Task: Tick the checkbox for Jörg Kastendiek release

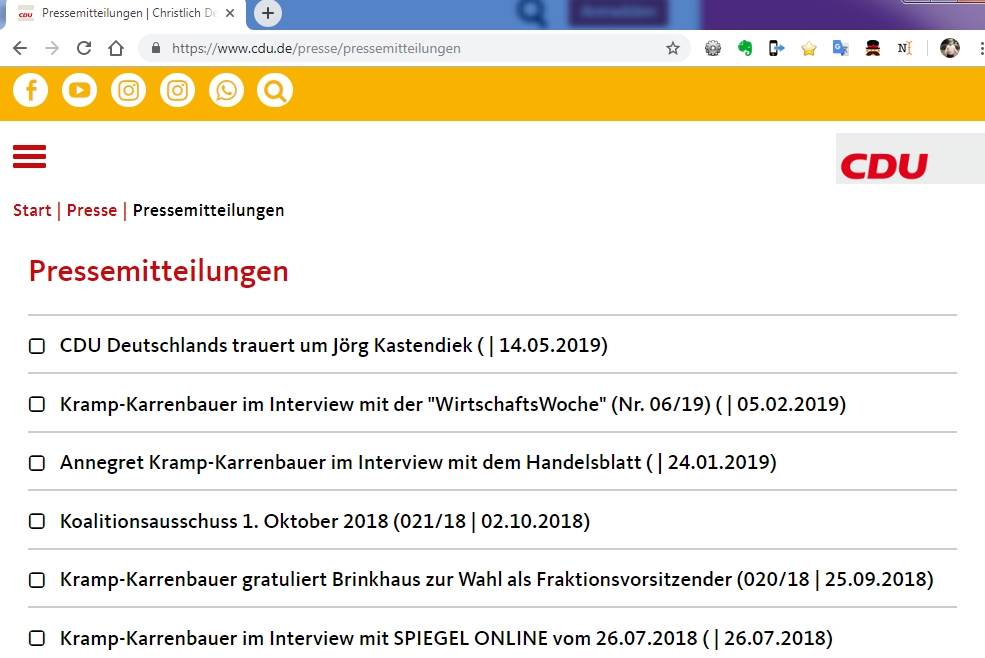Action: click(37, 346)
